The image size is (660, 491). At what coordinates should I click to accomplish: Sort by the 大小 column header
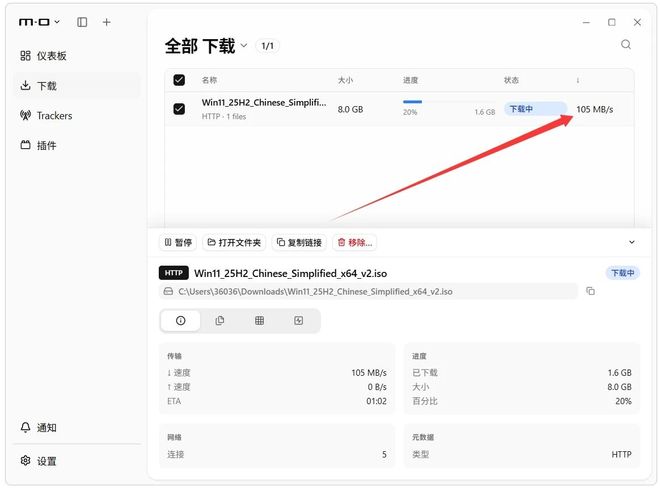[345, 80]
